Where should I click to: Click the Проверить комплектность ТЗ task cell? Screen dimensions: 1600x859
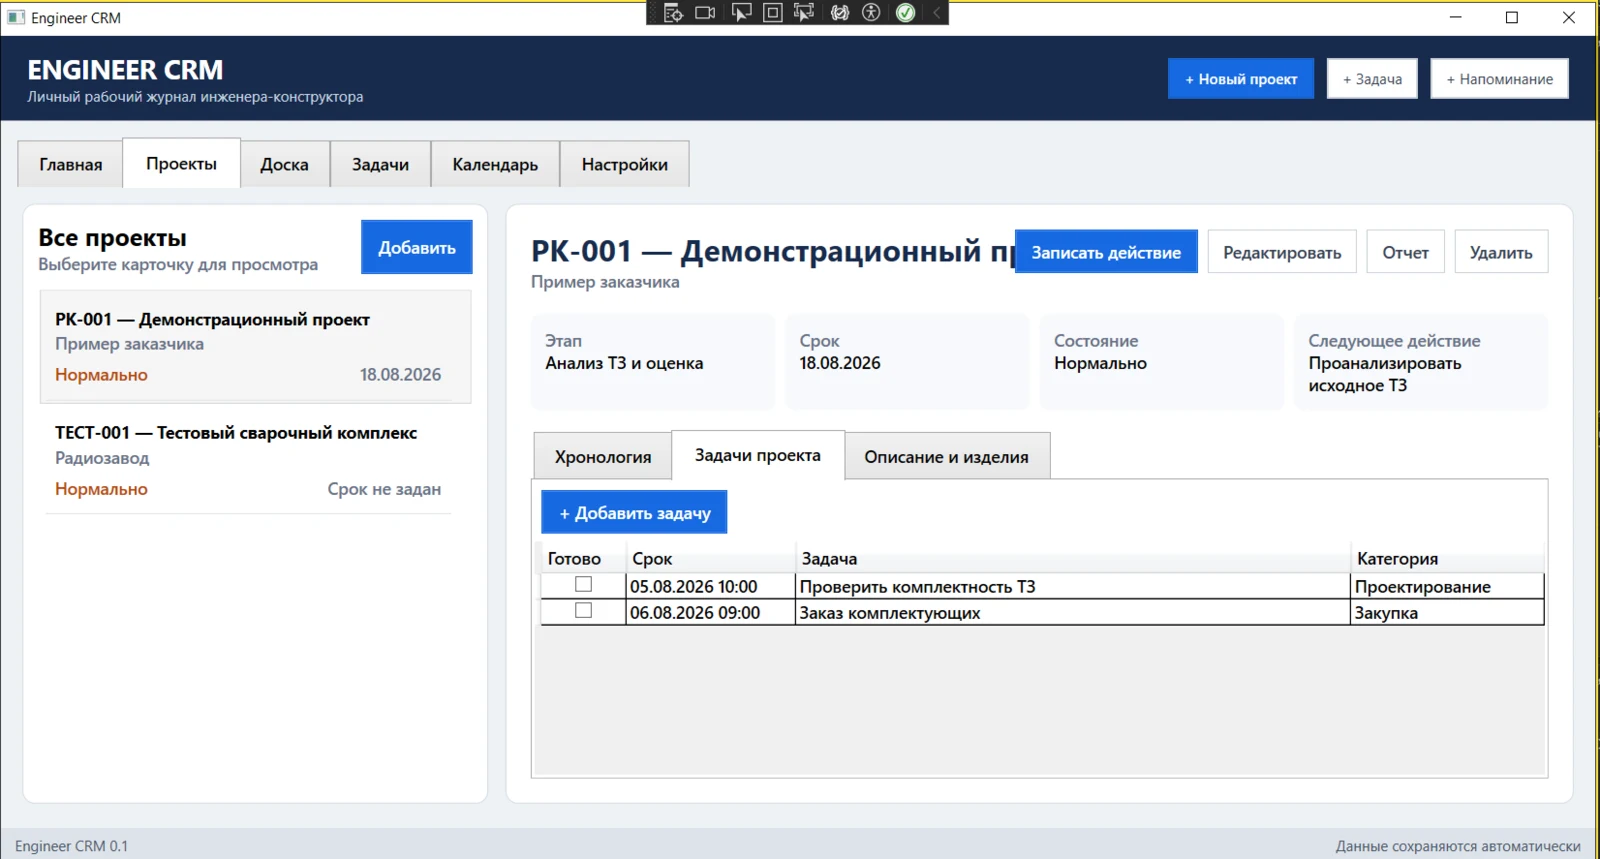pos(1072,586)
